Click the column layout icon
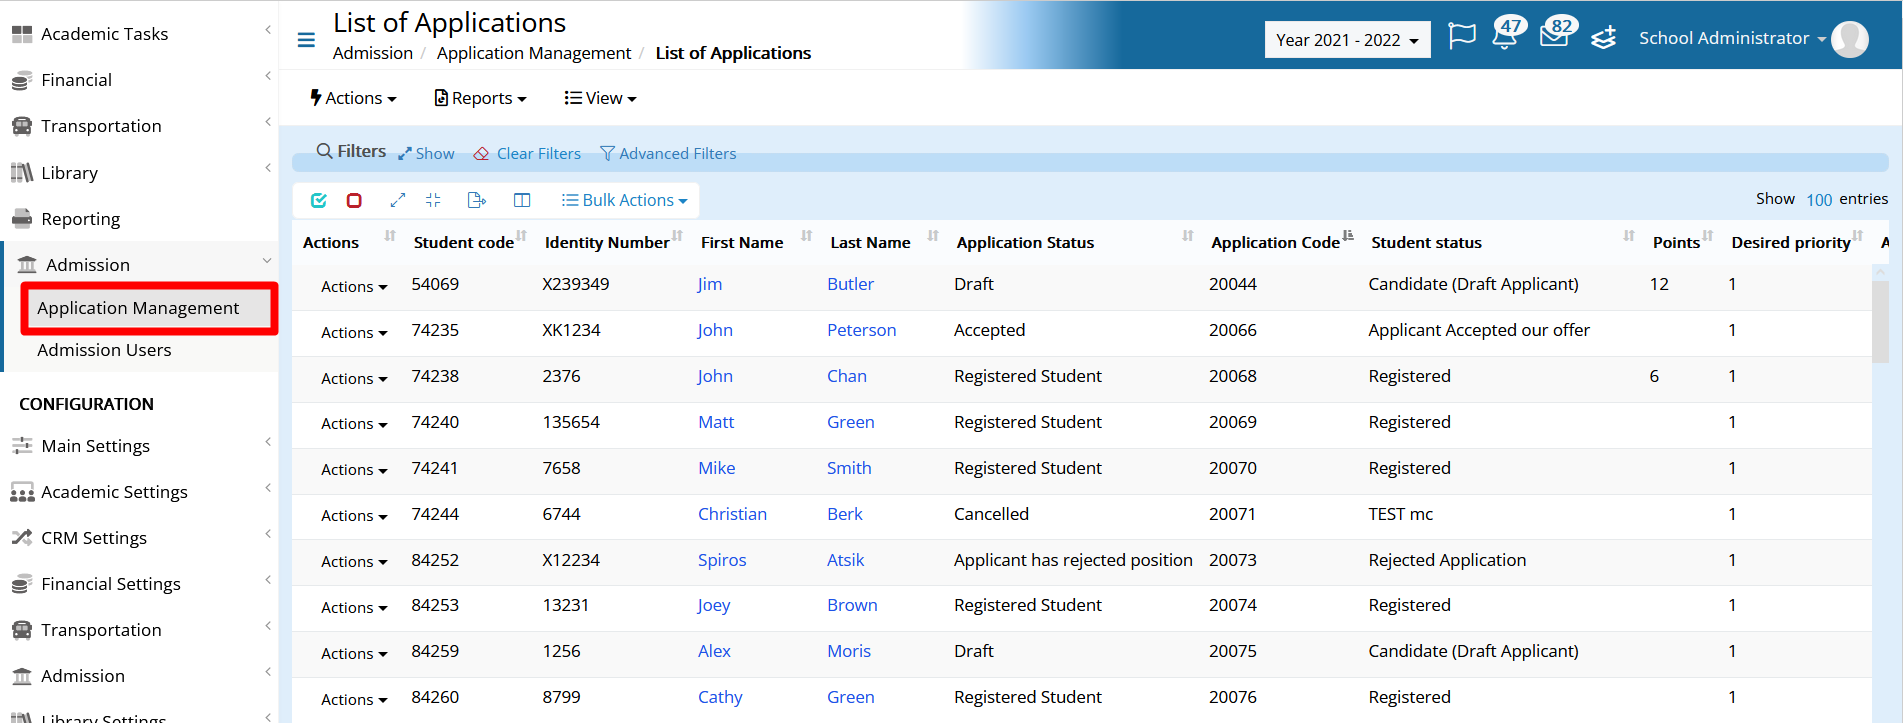 [522, 200]
